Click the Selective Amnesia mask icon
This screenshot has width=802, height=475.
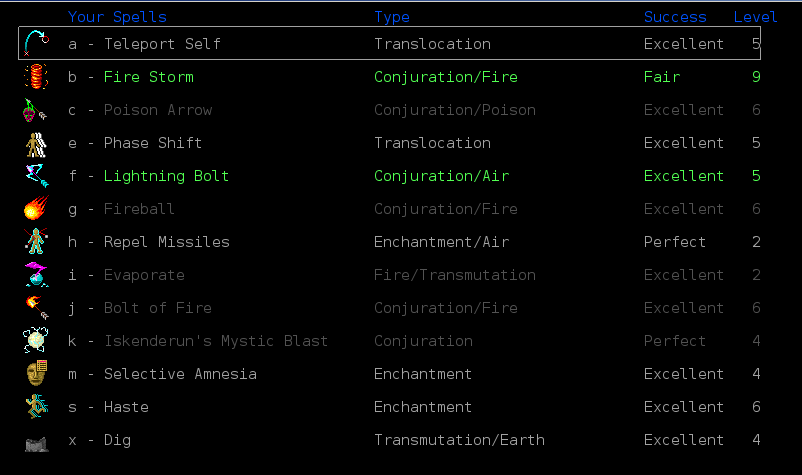[x=36, y=374]
